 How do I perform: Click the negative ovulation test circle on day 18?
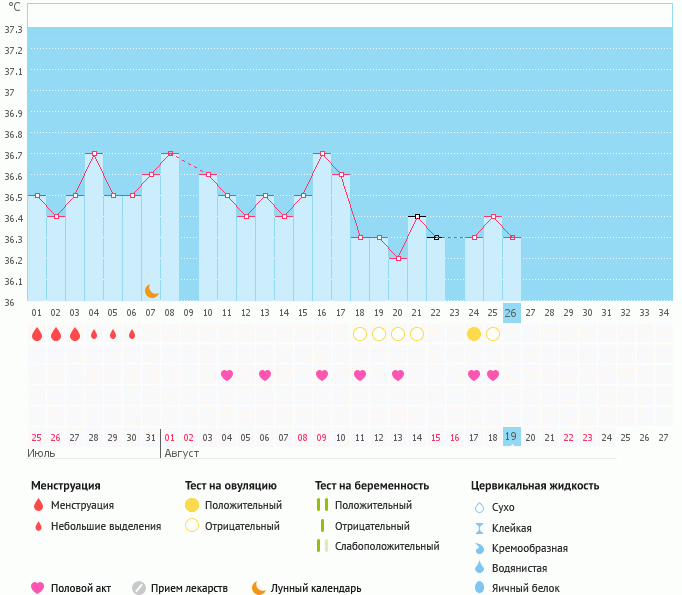pyautogui.click(x=360, y=334)
